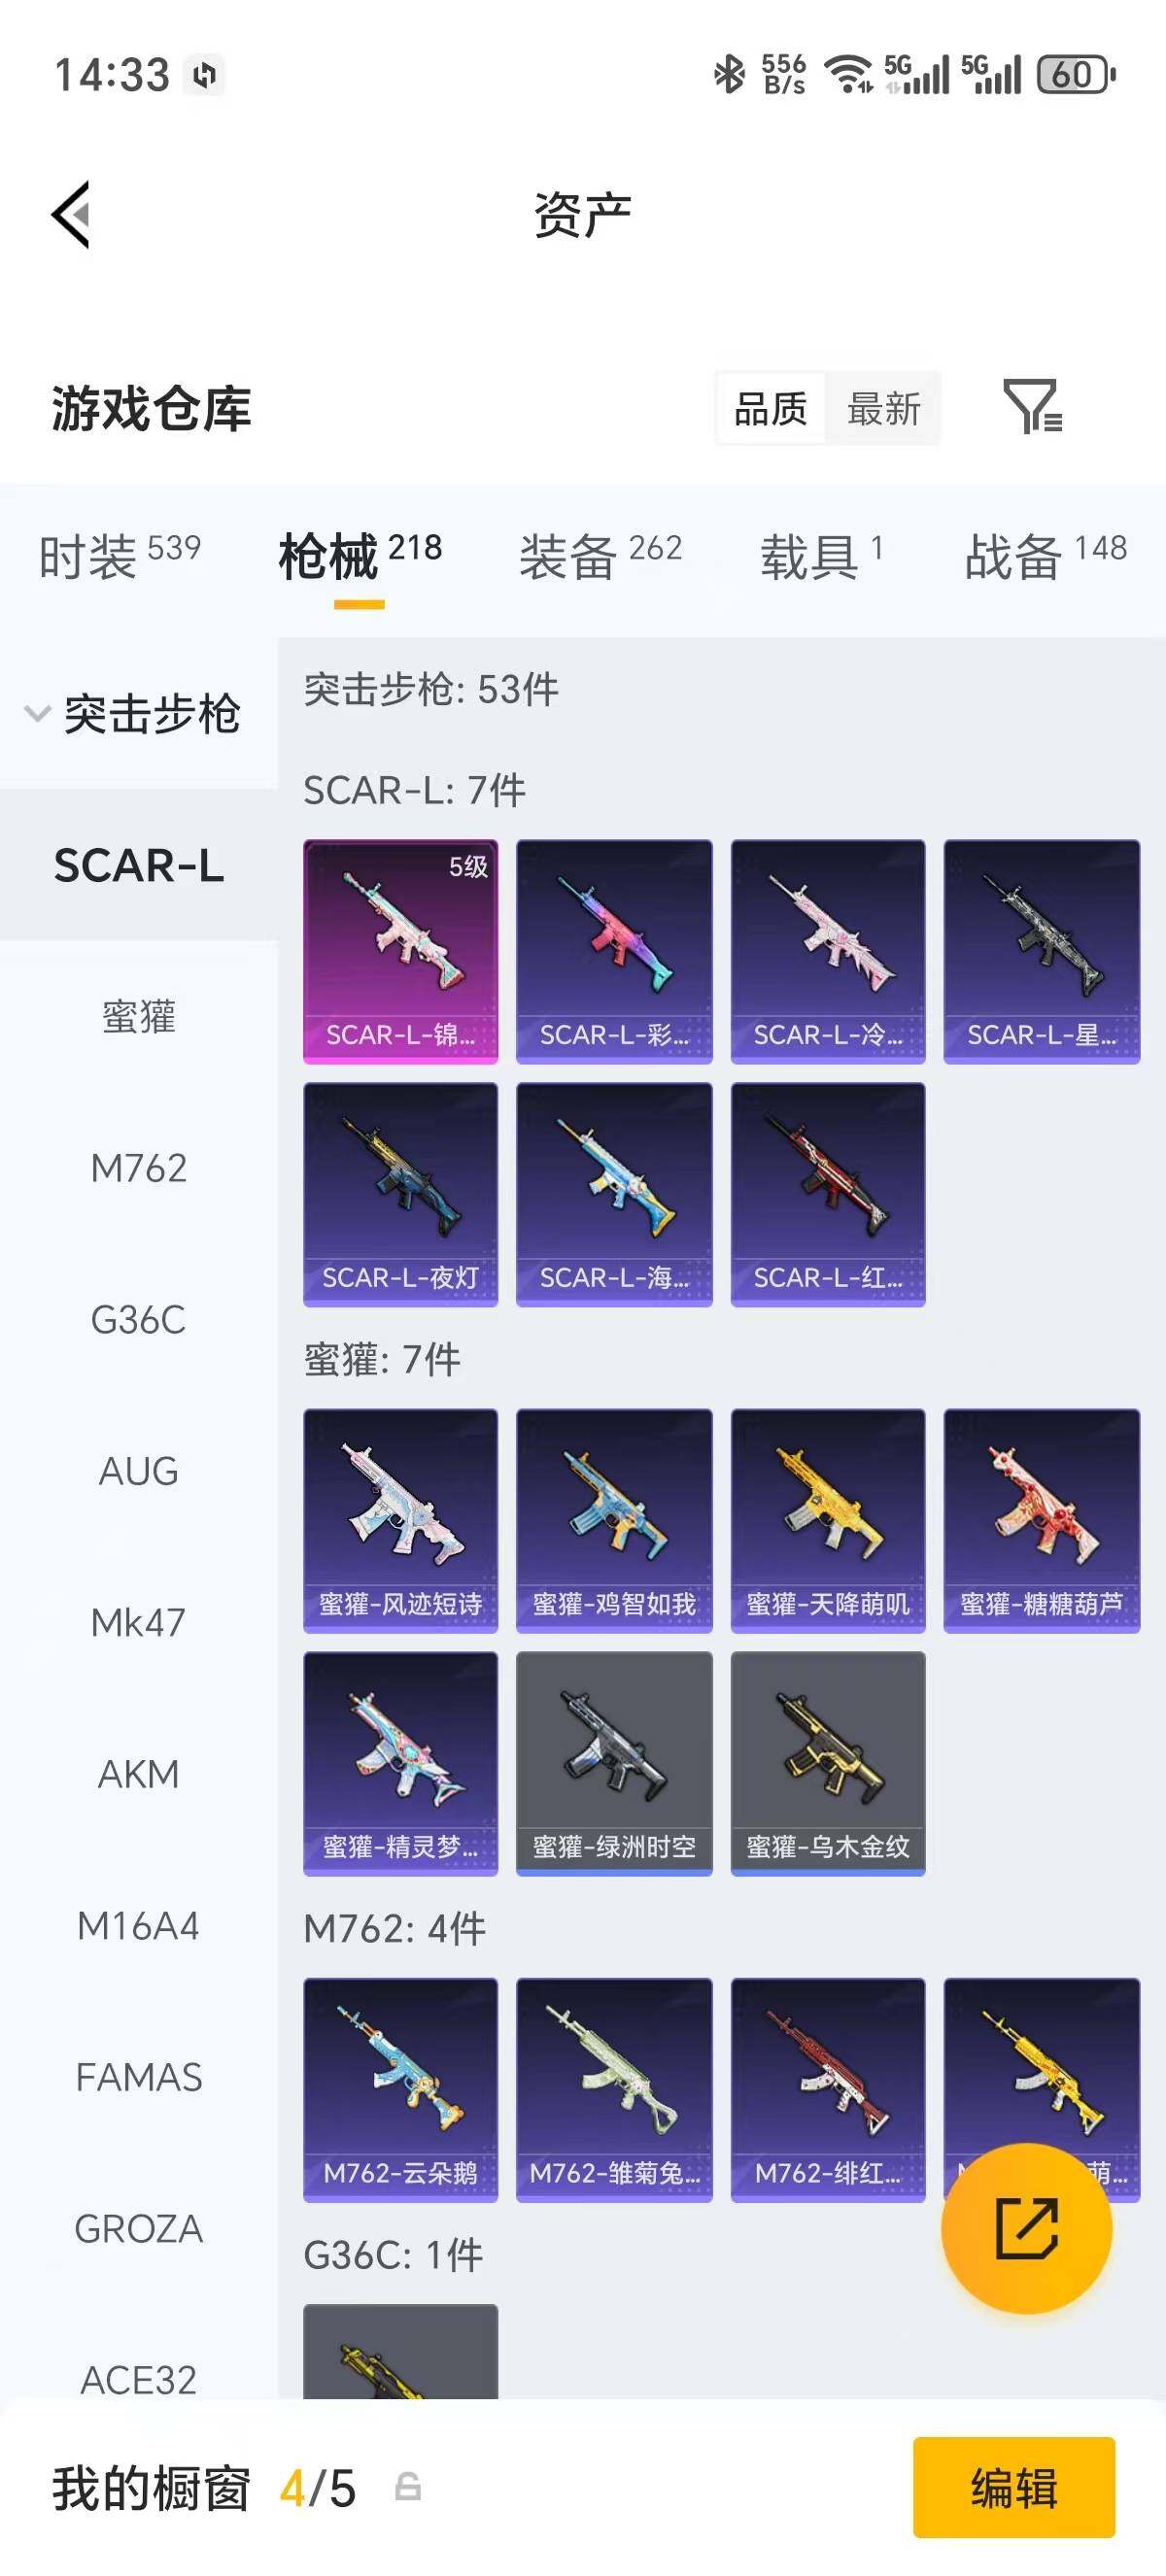
Task: Switch to the 时装 tab
Action: point(119,556)
